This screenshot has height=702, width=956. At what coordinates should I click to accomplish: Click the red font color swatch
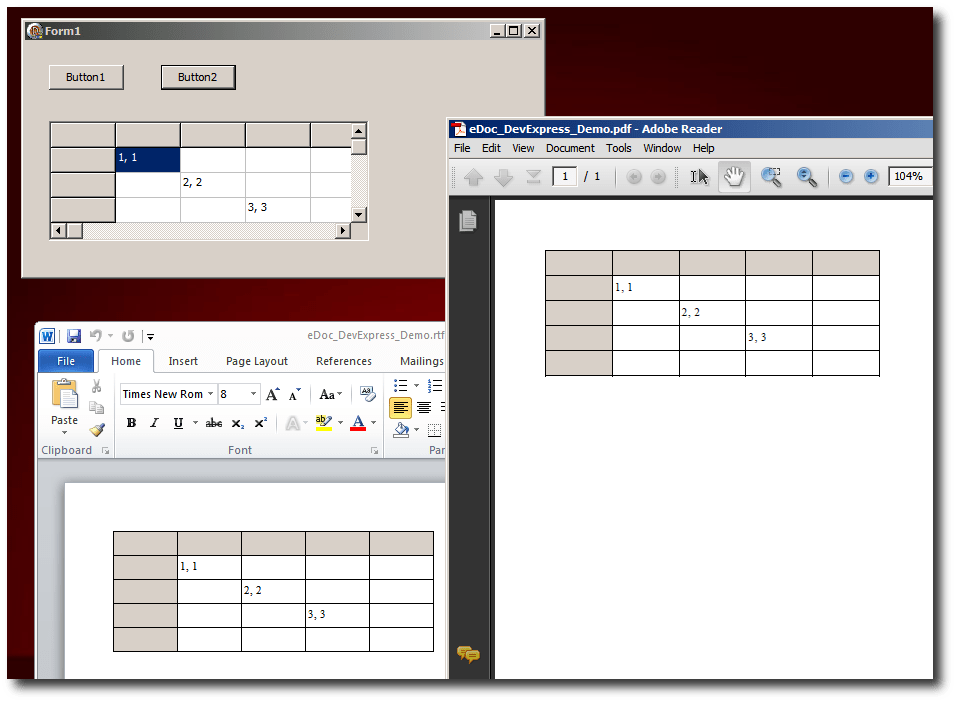coord(359,428)
